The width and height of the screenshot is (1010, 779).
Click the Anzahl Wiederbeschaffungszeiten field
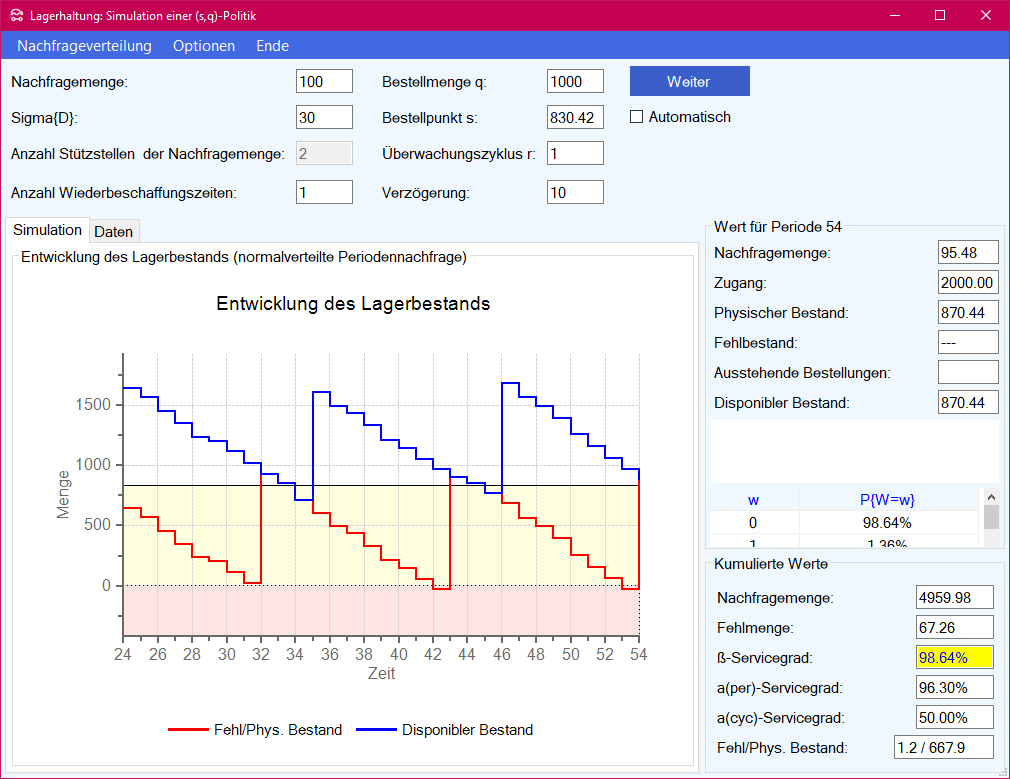[x=324, y=192]
